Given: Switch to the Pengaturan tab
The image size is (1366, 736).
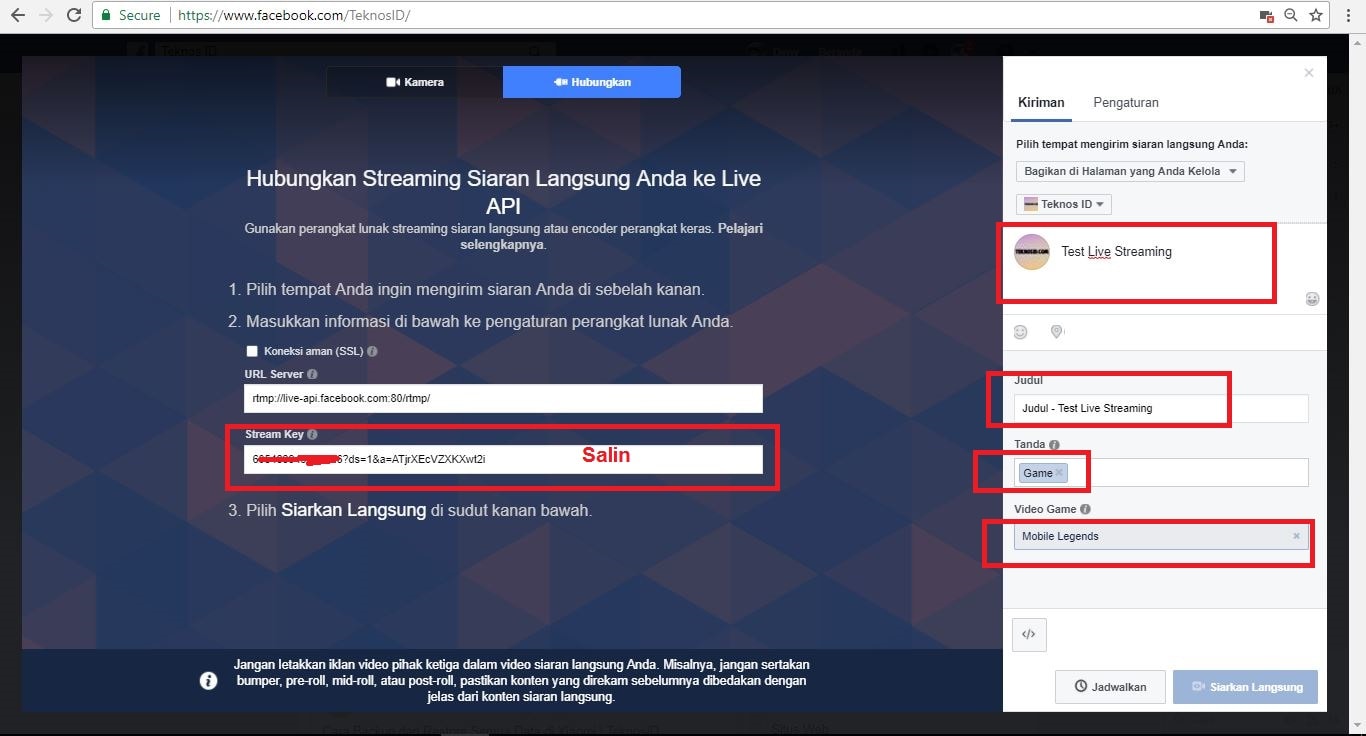Looking at the screenshot, I should 1126,102.
